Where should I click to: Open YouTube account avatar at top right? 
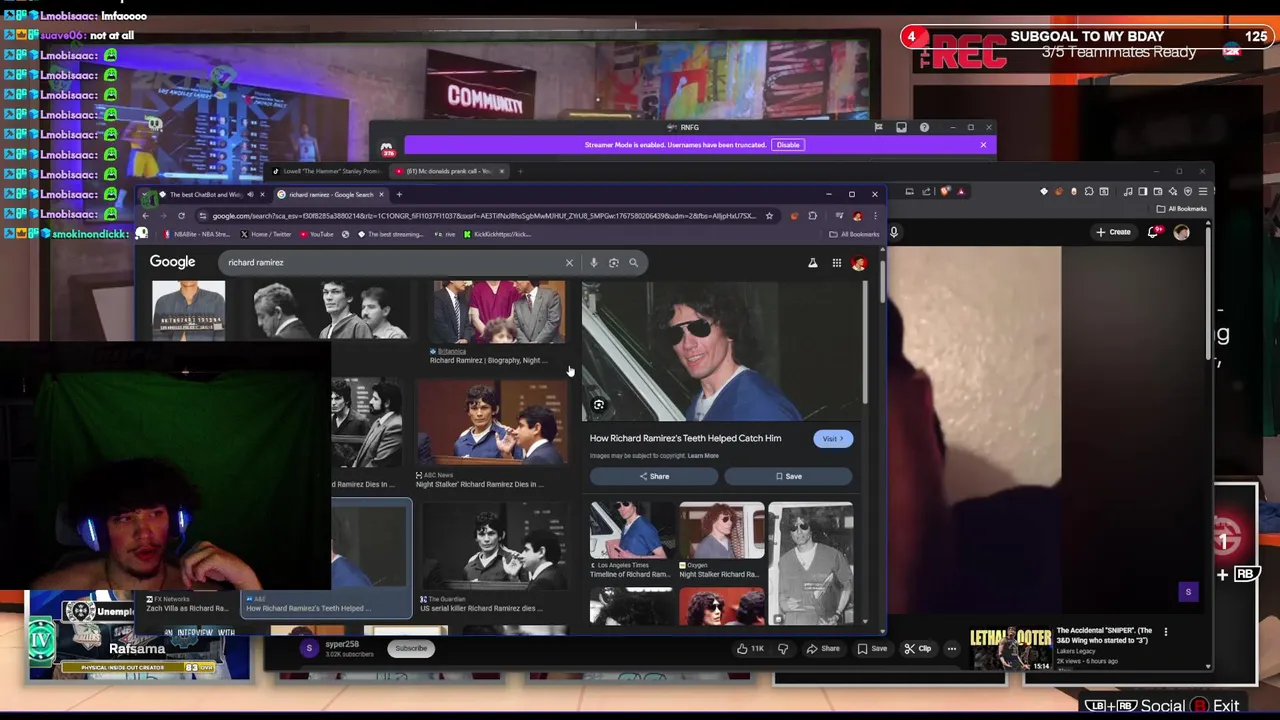(1182, 232)
